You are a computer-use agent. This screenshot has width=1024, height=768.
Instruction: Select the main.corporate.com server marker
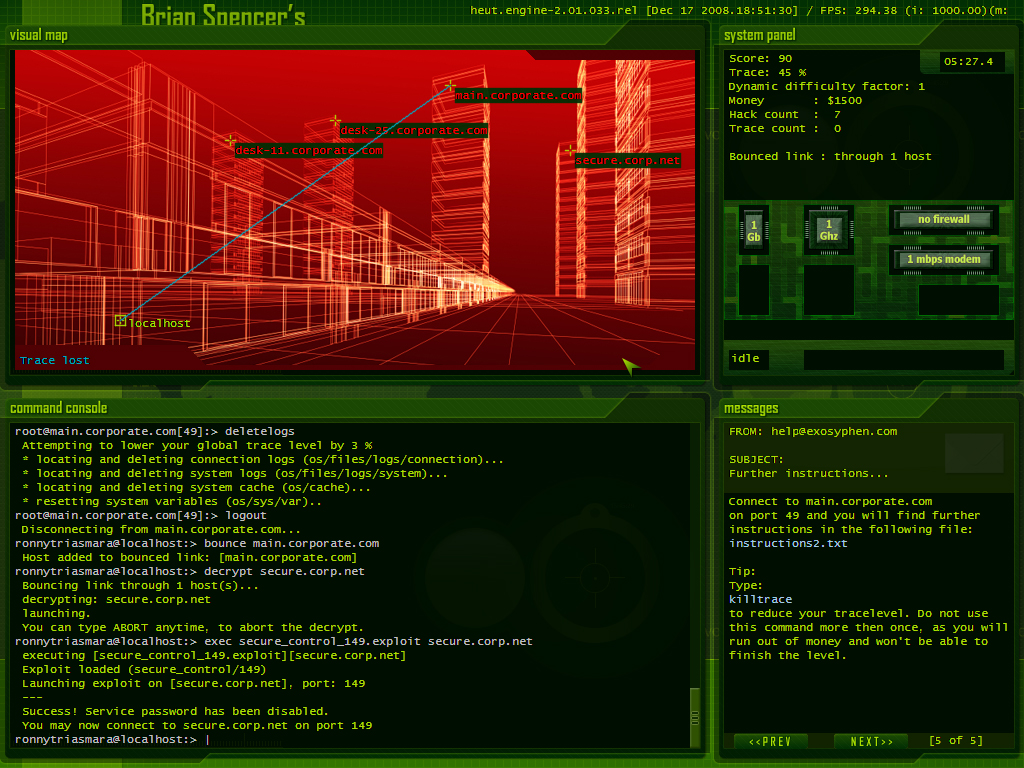451,87
